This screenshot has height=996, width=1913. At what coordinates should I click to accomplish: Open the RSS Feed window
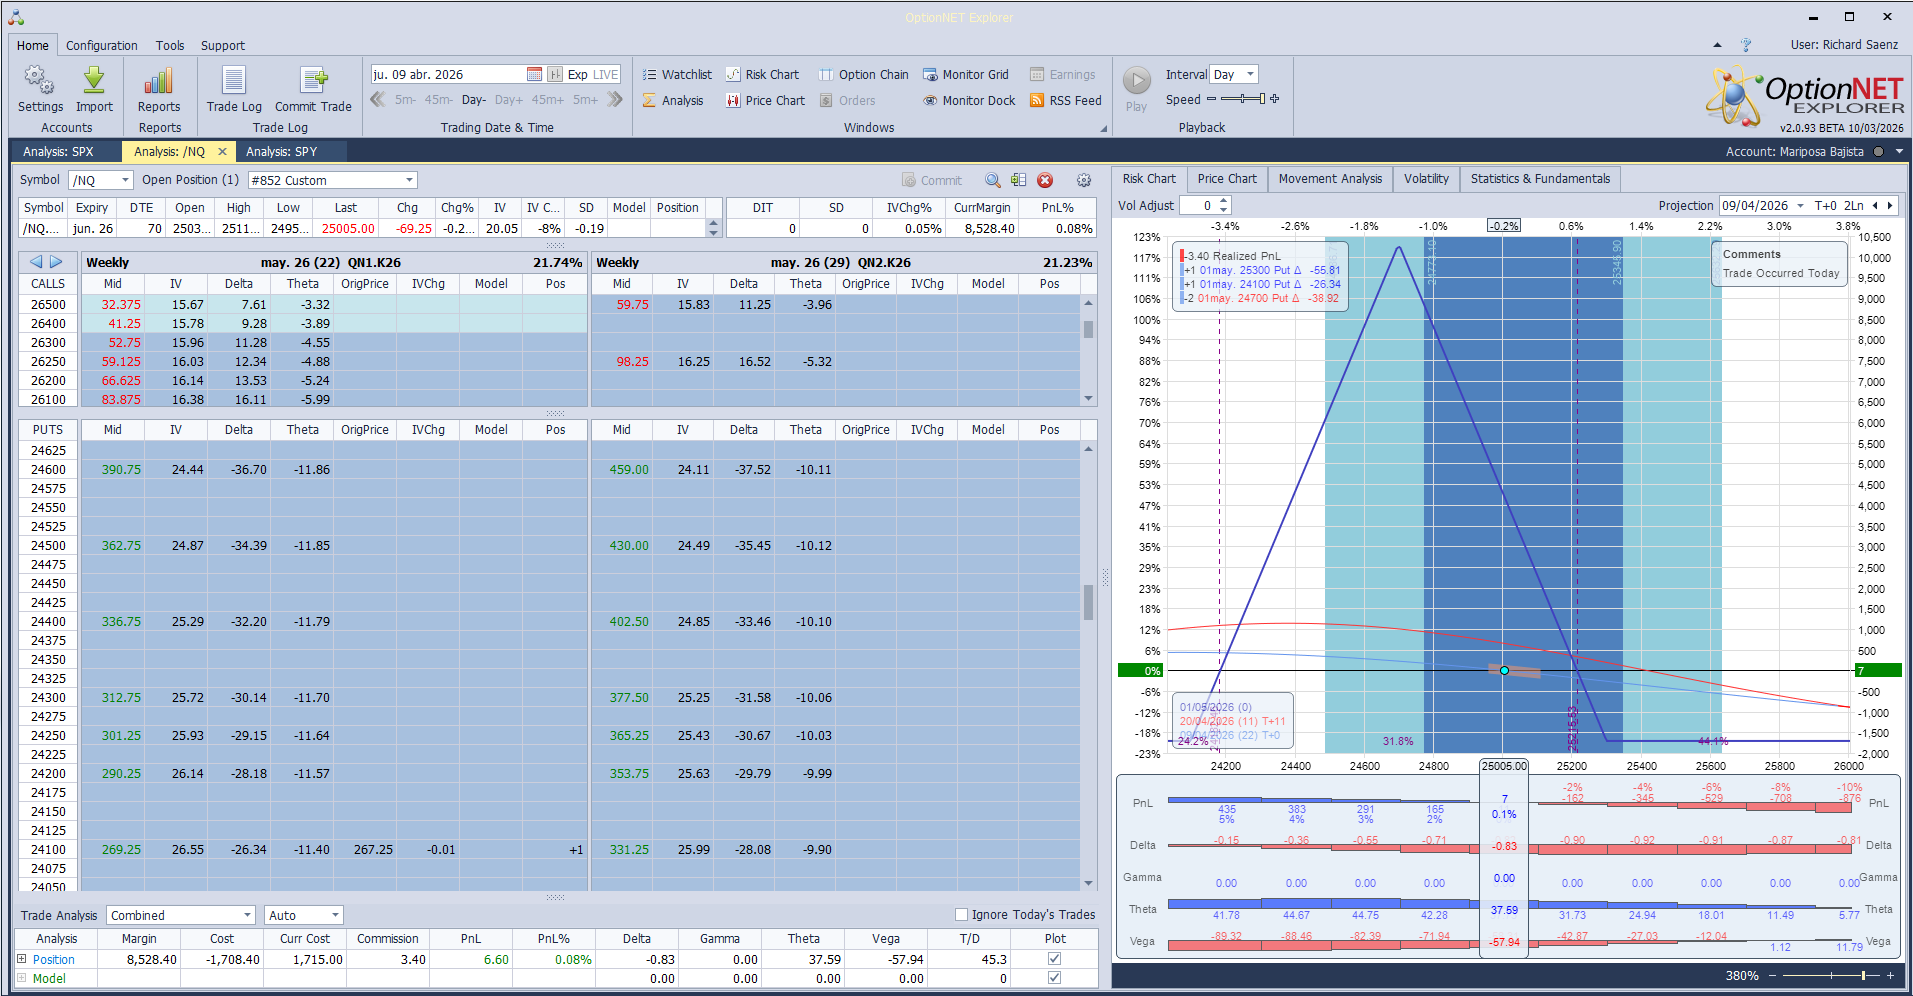click(1066, 100)
